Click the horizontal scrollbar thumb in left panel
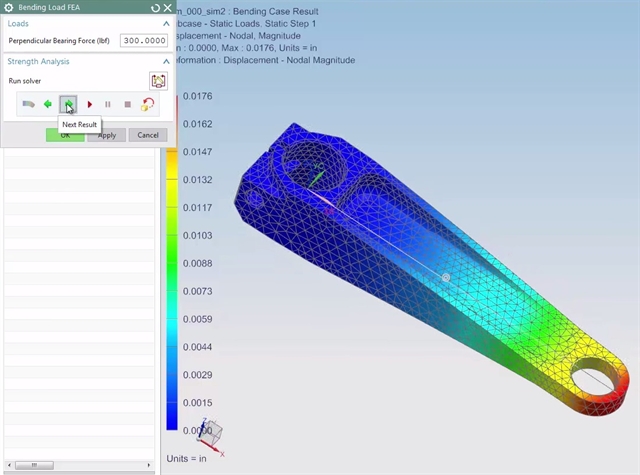Screen dimensions: 640x475 coord(34,465)
